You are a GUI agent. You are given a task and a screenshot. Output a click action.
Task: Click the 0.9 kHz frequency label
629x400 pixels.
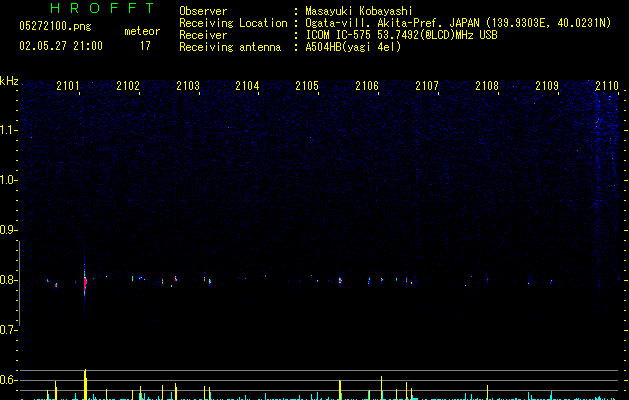pyautogui.click(x=9, y=230)
